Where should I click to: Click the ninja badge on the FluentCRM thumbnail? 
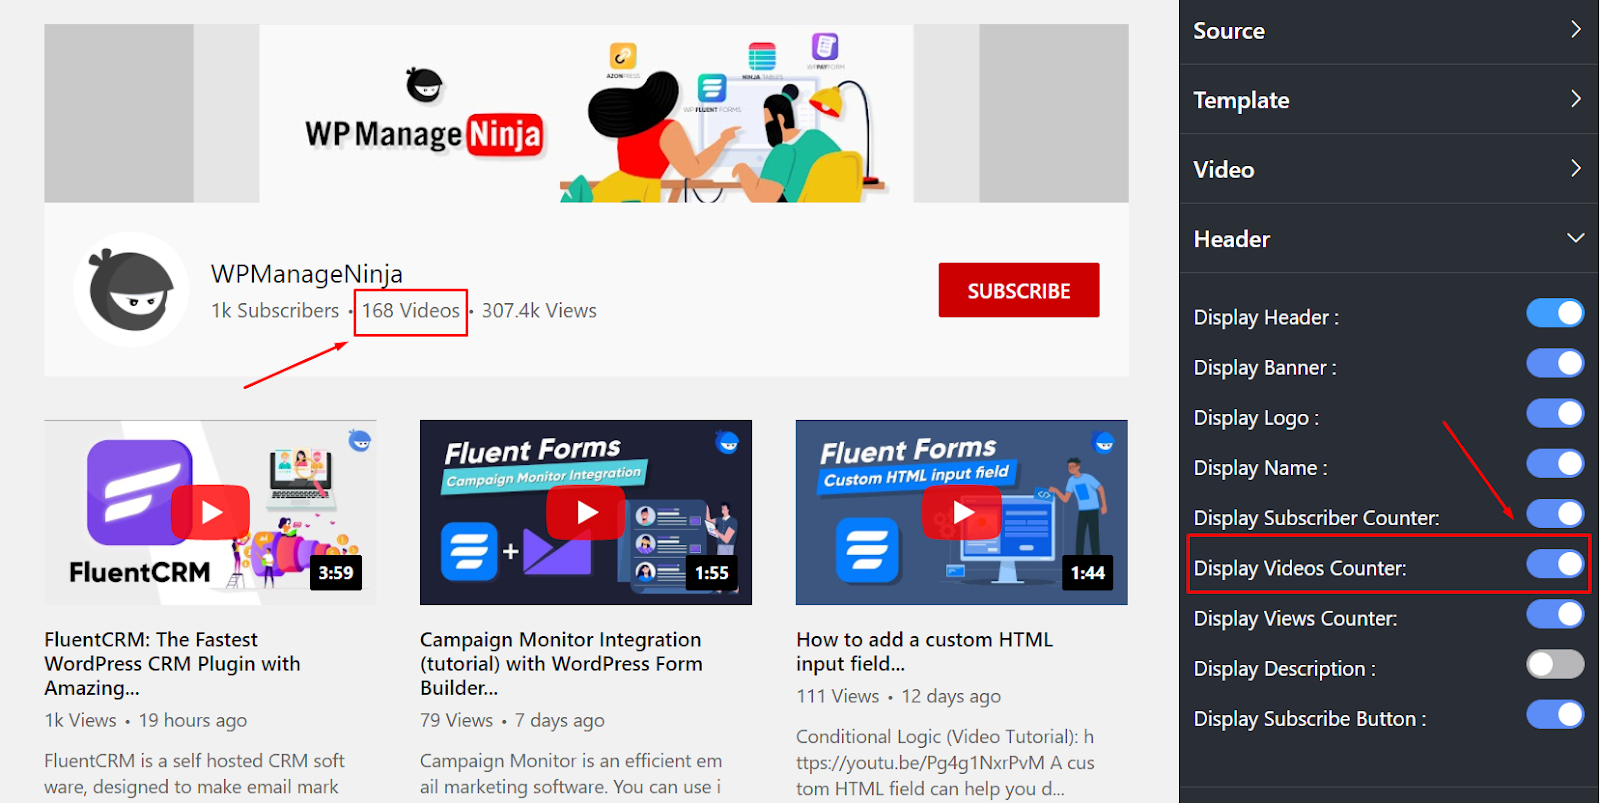pyautogui.click(x=360, y=441)
